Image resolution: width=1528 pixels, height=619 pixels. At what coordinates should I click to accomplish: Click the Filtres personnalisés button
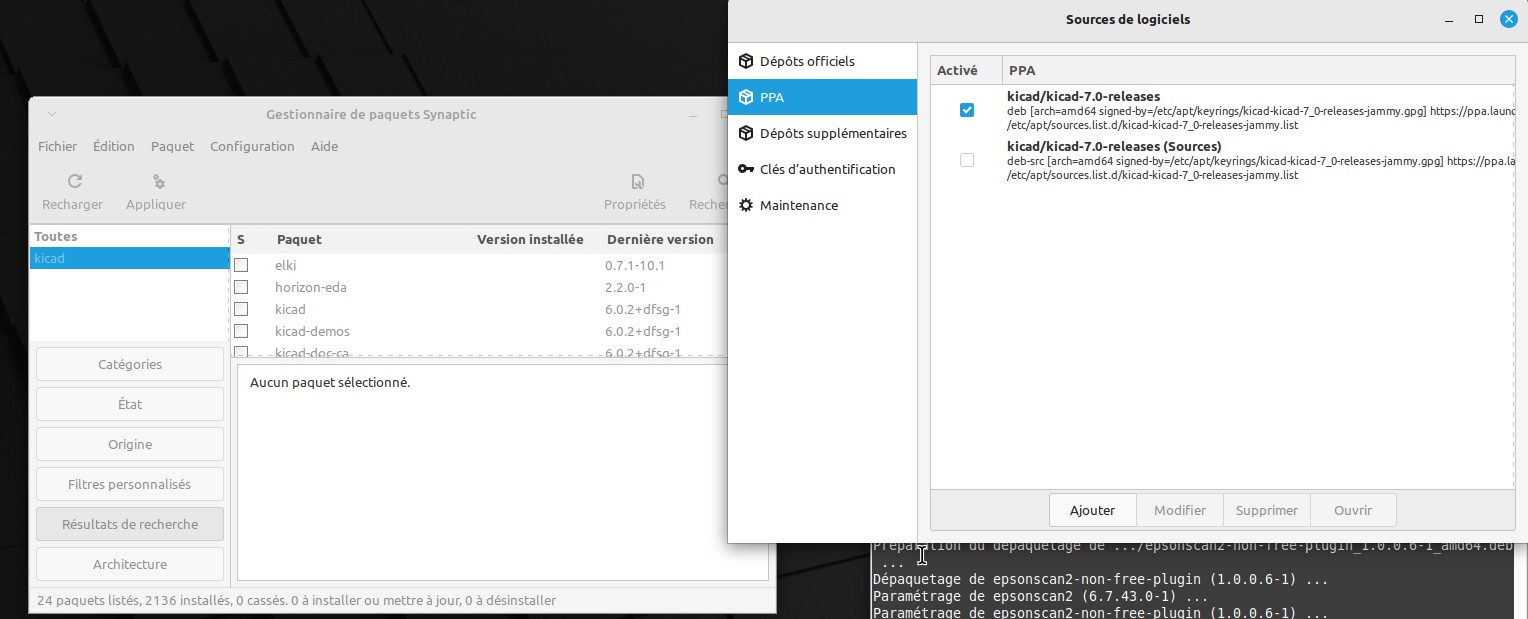[x=130, y=484]
